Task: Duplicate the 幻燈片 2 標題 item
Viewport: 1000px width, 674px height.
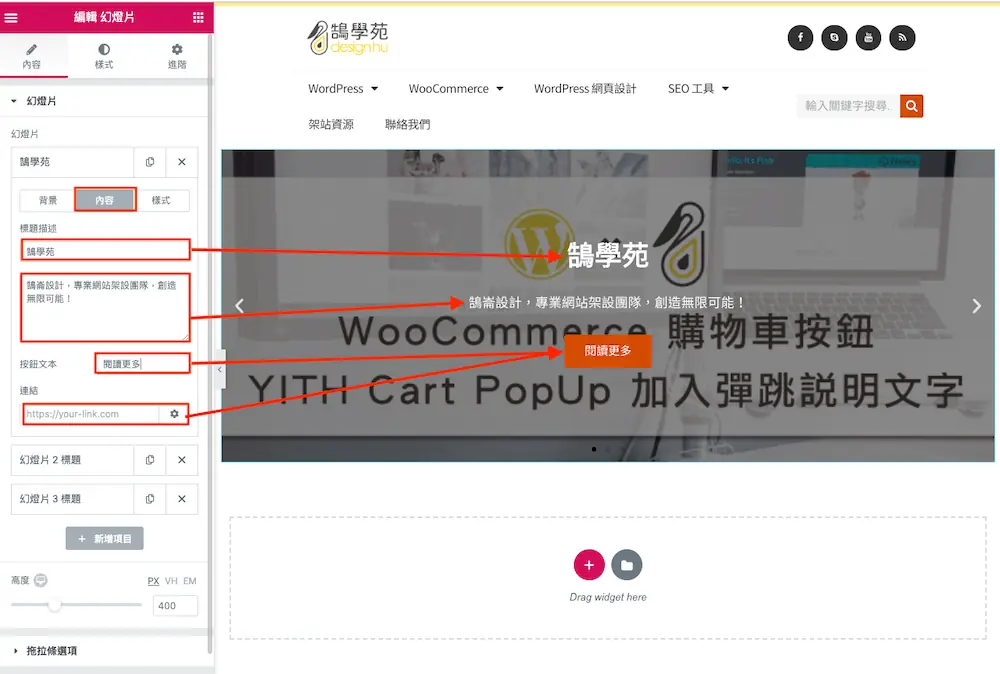Action: (150, 460)
